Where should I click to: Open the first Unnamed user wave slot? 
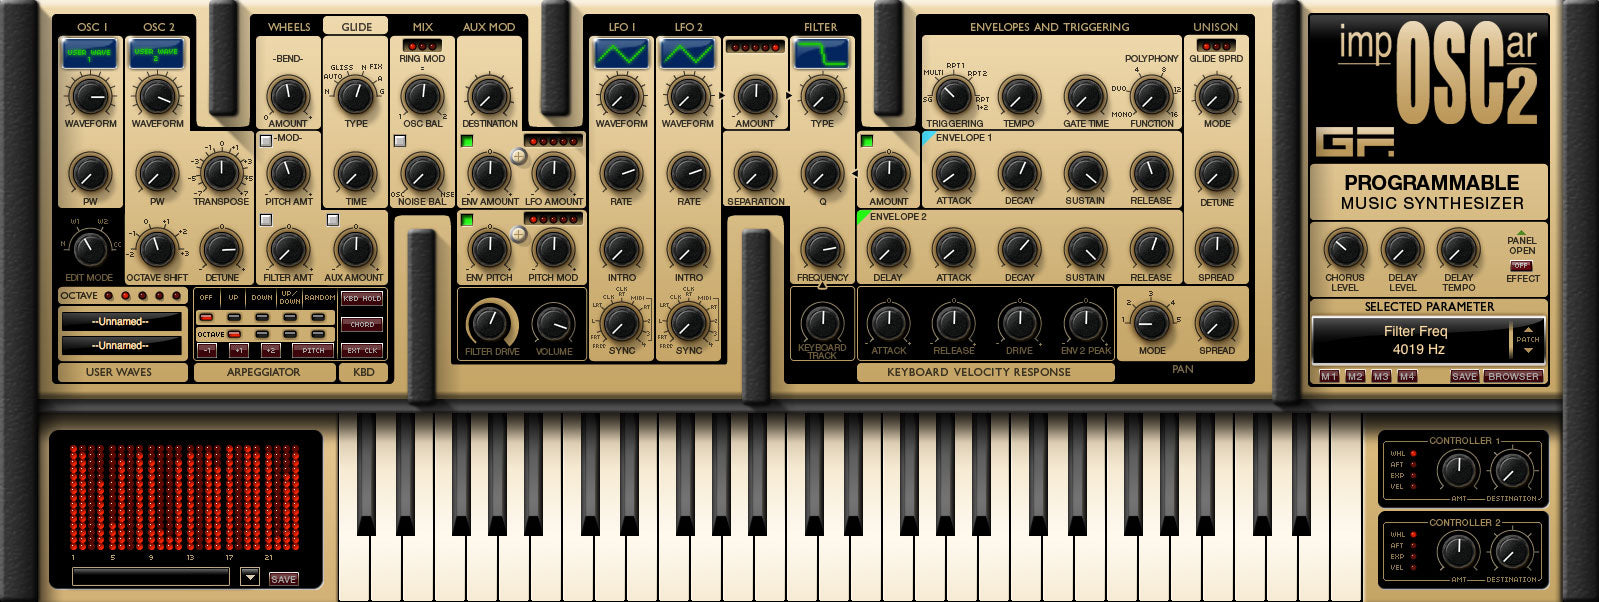point(122,322)
